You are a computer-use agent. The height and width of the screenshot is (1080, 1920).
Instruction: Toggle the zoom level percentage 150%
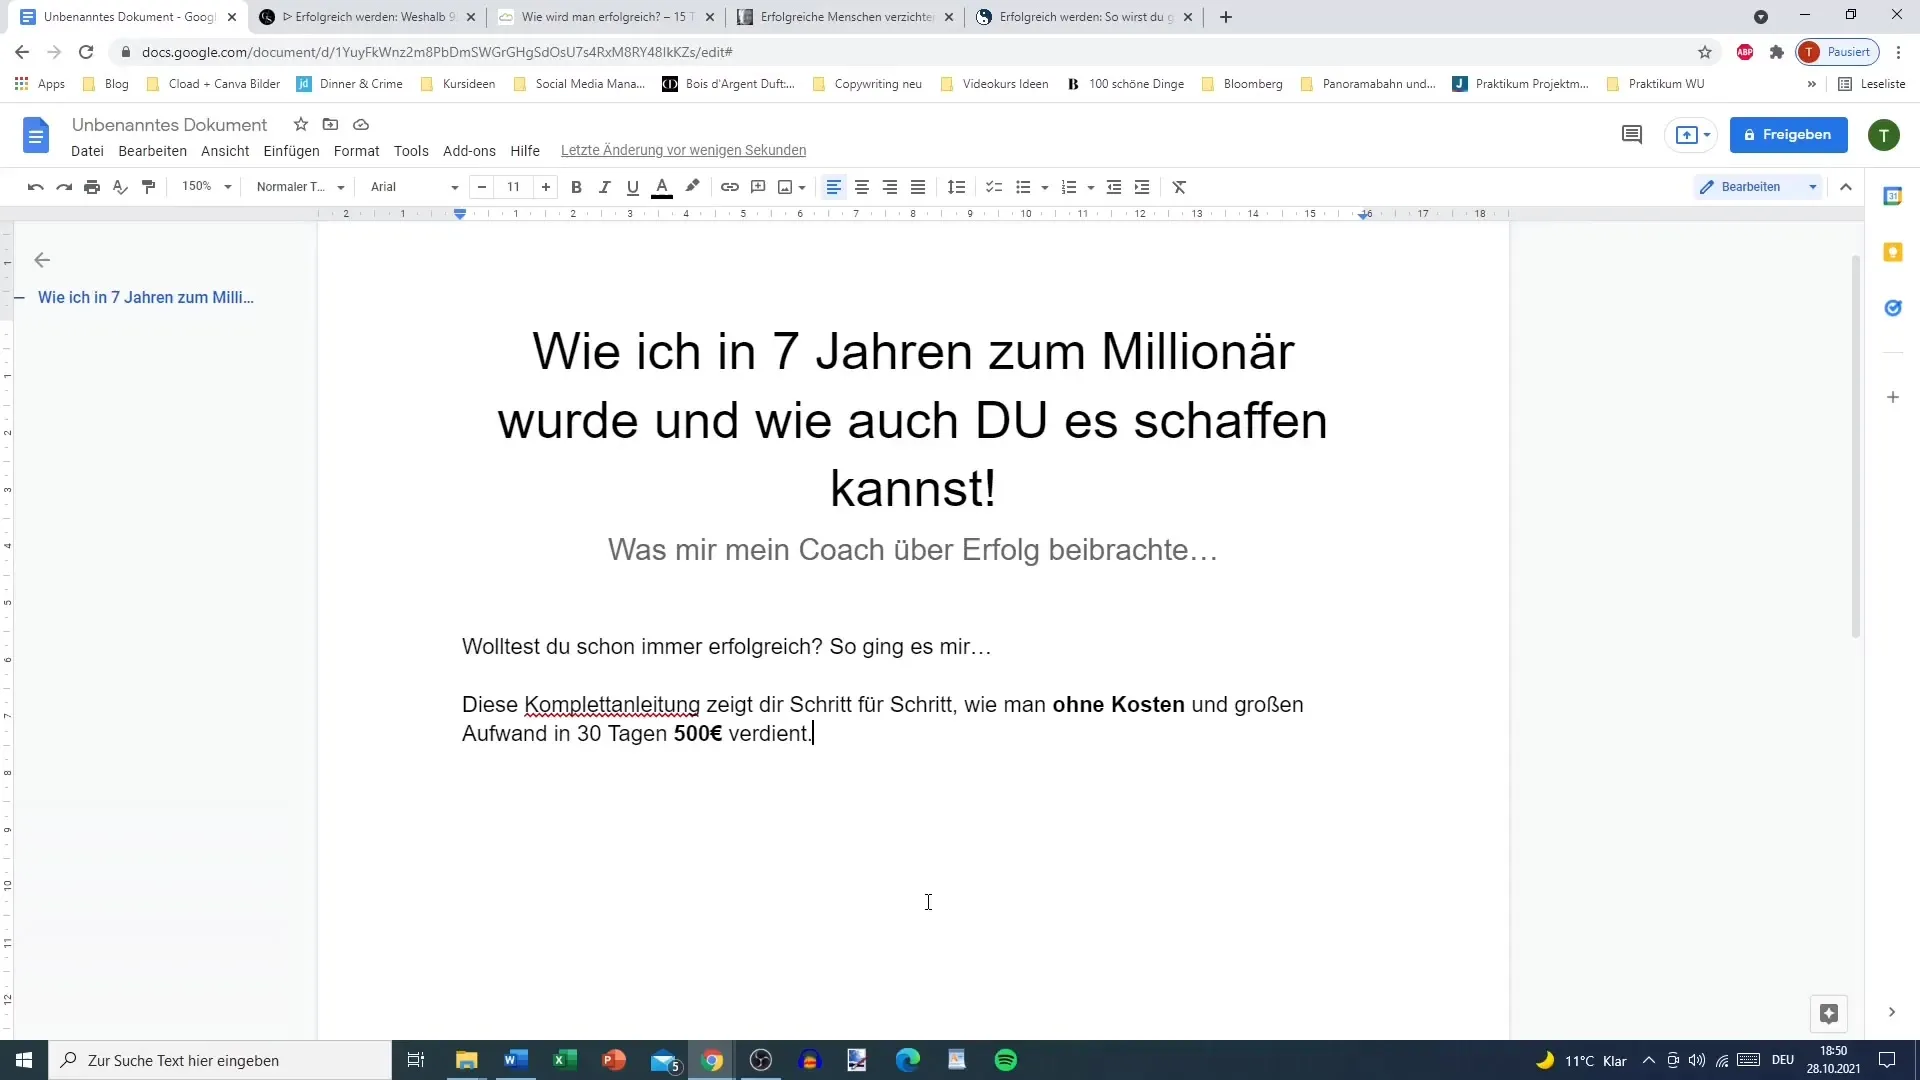(x=202, y=186)
